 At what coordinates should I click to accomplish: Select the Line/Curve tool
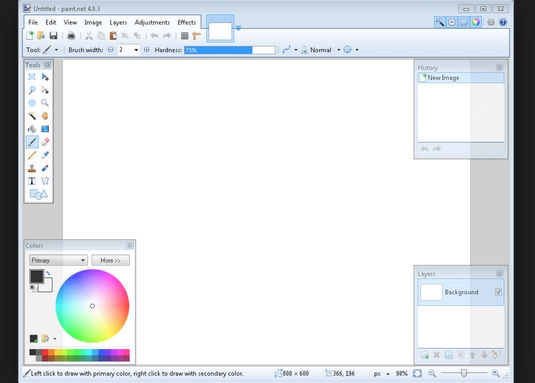pos(45,181)
